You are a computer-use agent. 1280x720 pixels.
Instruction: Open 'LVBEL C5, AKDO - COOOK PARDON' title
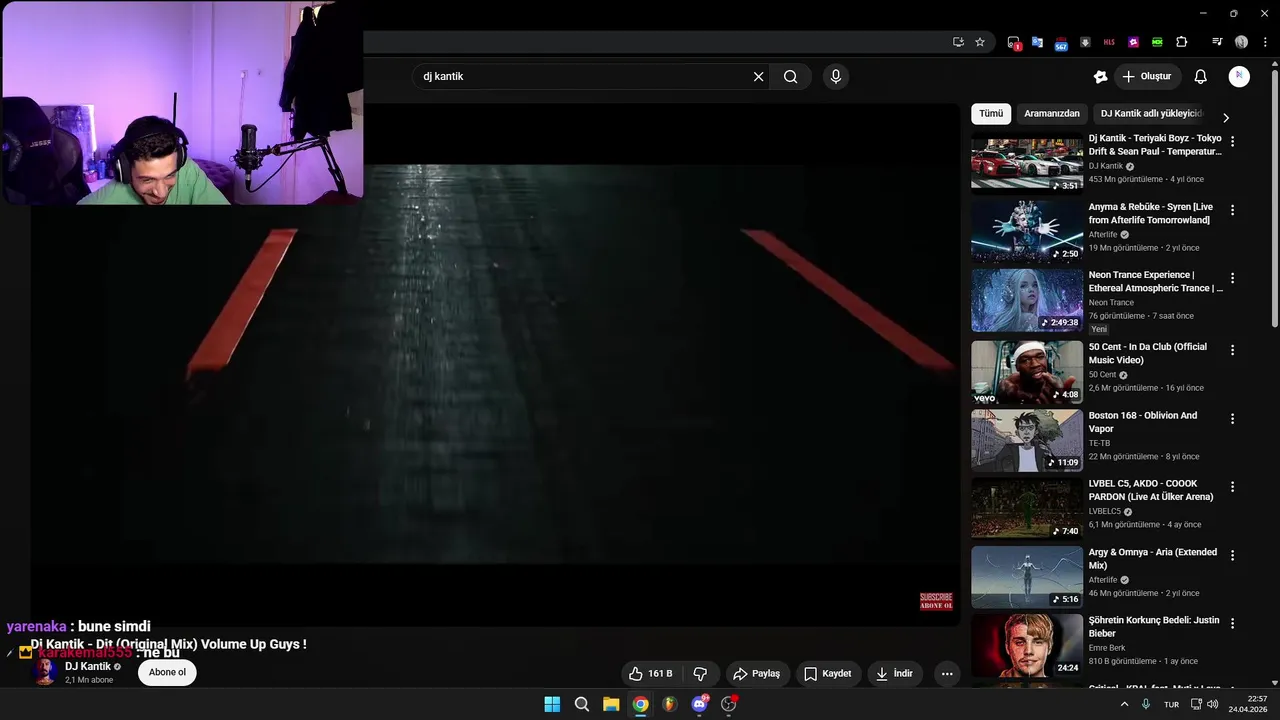coord(1151,490)
